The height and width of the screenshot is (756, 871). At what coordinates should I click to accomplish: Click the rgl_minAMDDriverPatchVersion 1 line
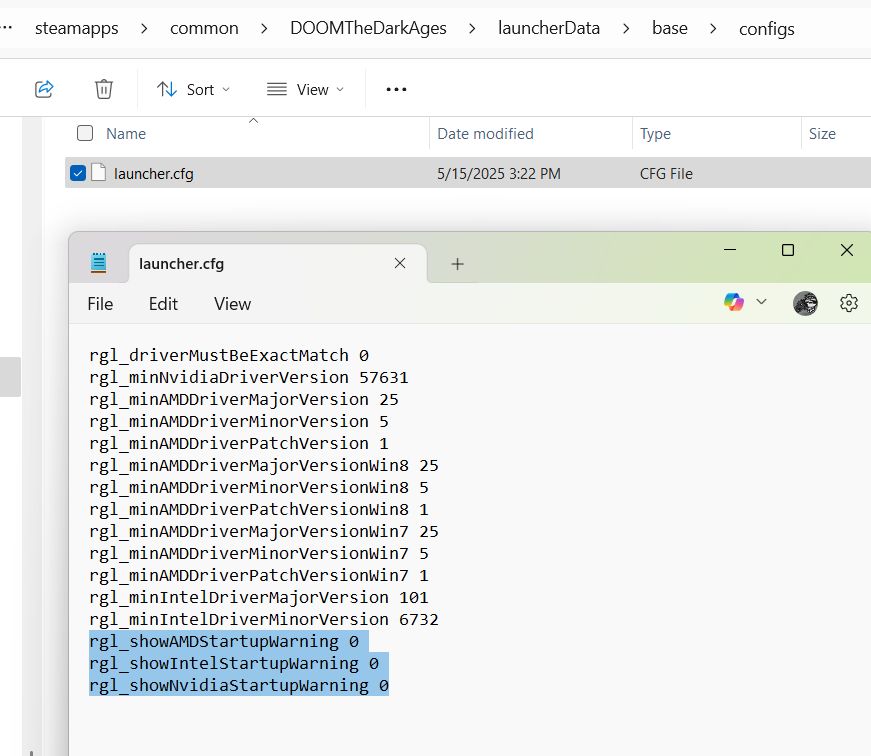239,444
